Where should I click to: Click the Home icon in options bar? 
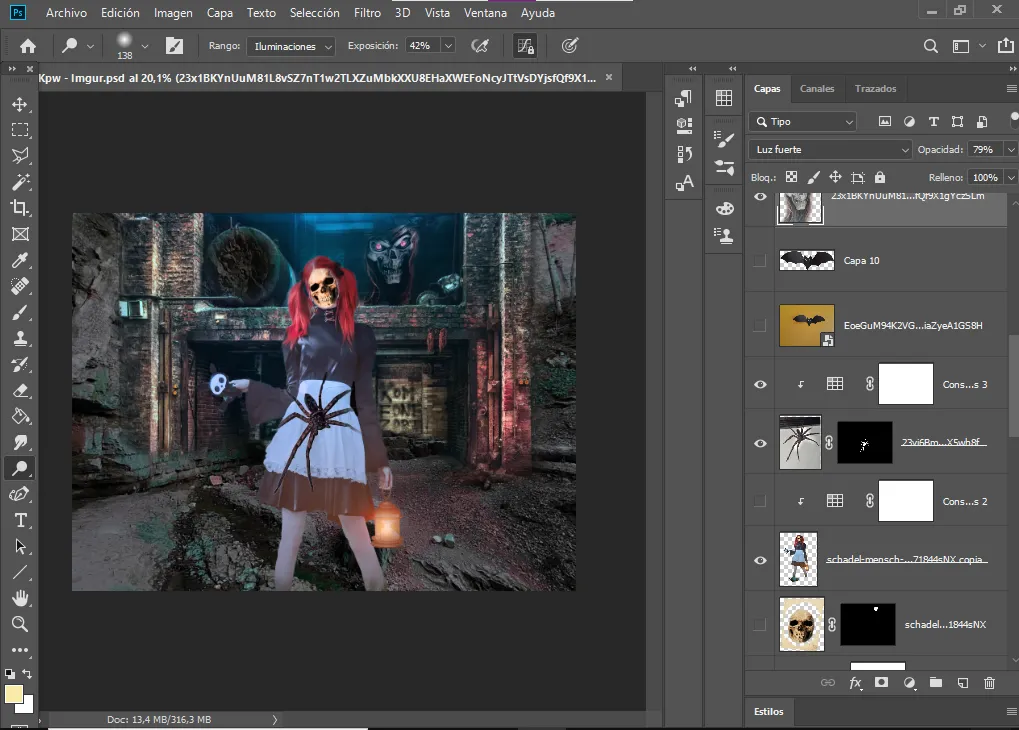pos(27,46)
